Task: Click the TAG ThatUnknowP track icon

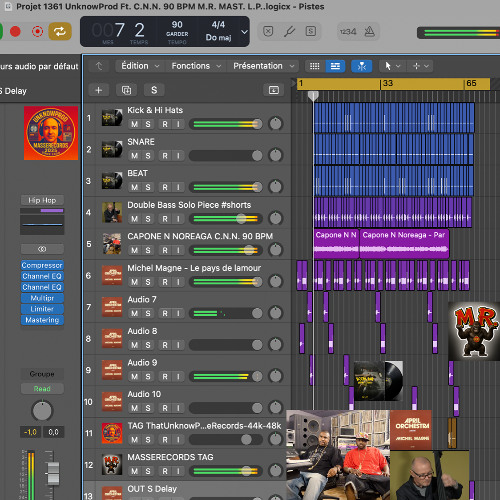Action: [x=112, y=433]
